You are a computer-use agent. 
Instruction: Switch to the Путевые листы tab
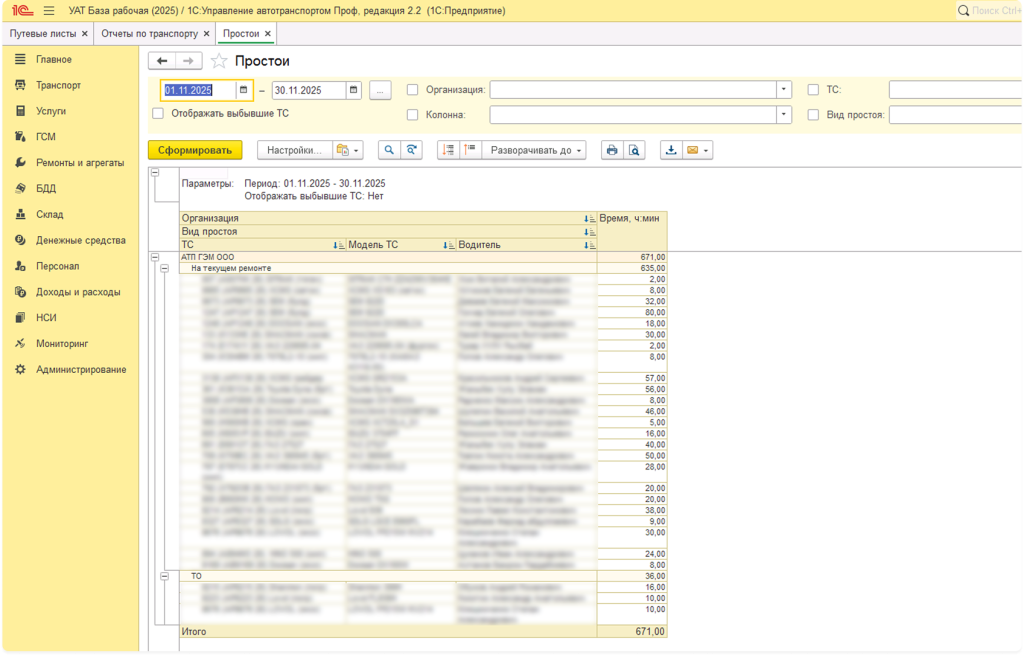[42, 33]
